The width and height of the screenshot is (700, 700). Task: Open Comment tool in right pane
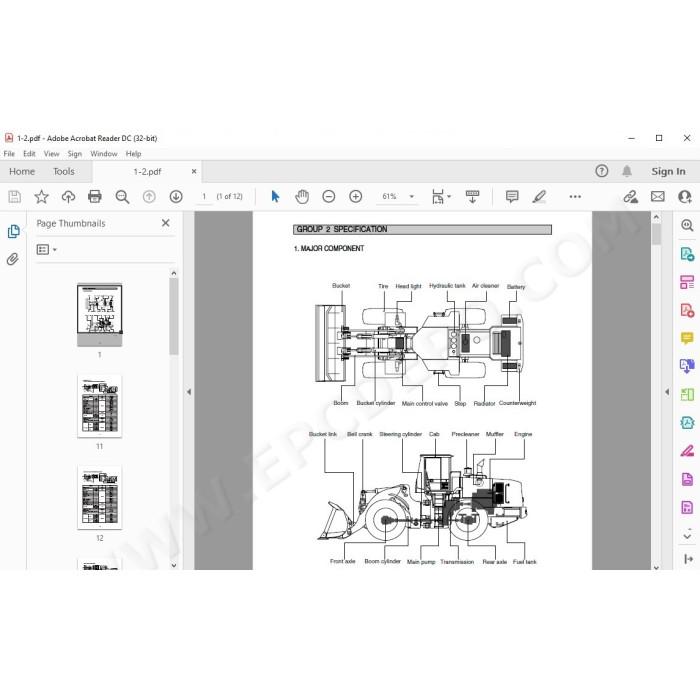point(687,338)
